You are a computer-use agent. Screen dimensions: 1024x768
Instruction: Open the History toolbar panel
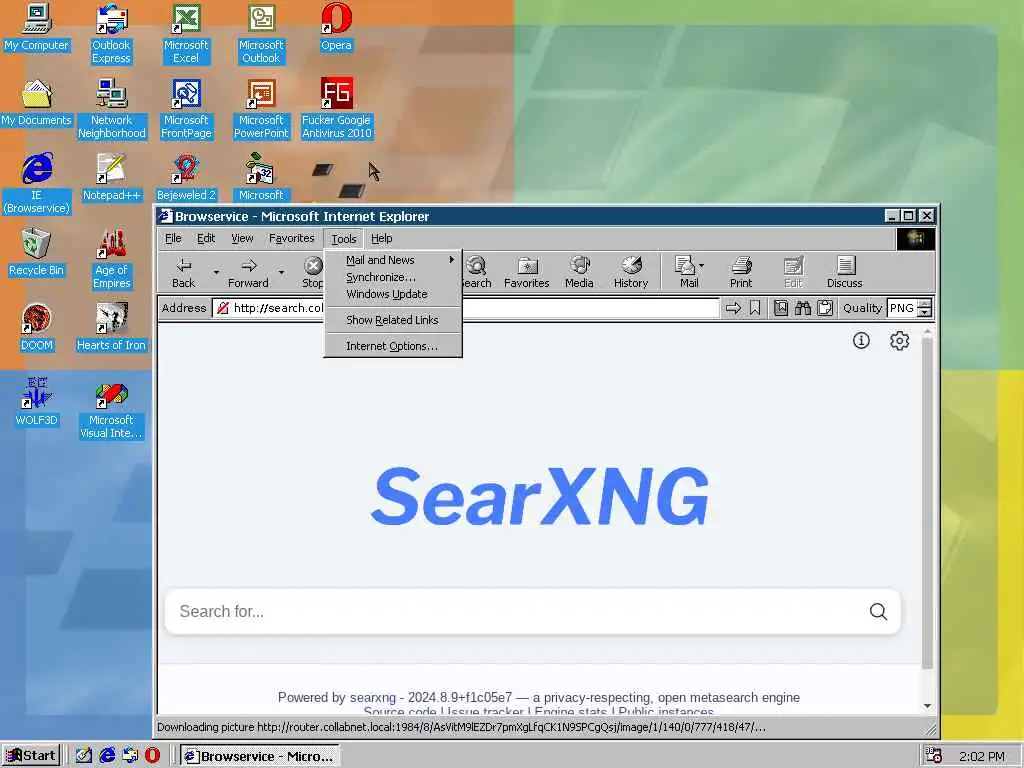631,272
